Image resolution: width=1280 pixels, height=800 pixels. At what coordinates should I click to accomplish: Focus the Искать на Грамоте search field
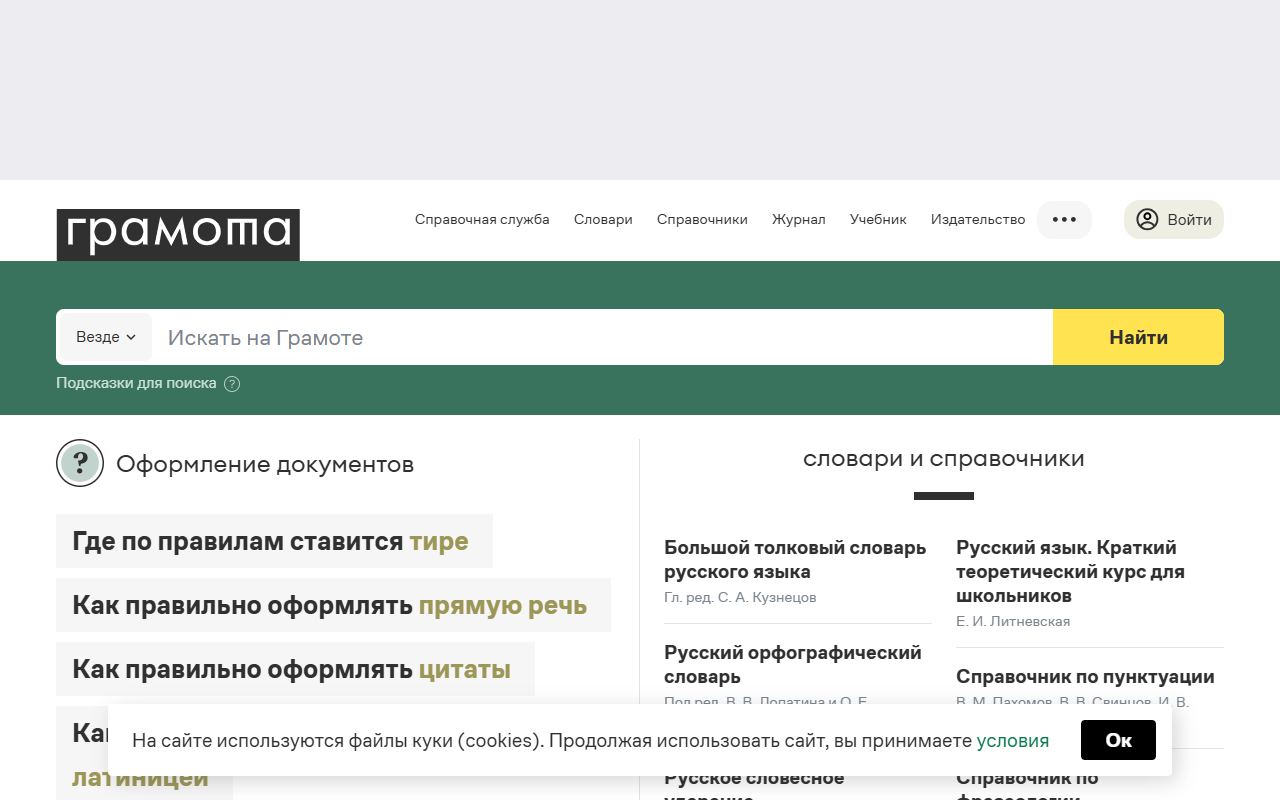[x=602, y=337]
